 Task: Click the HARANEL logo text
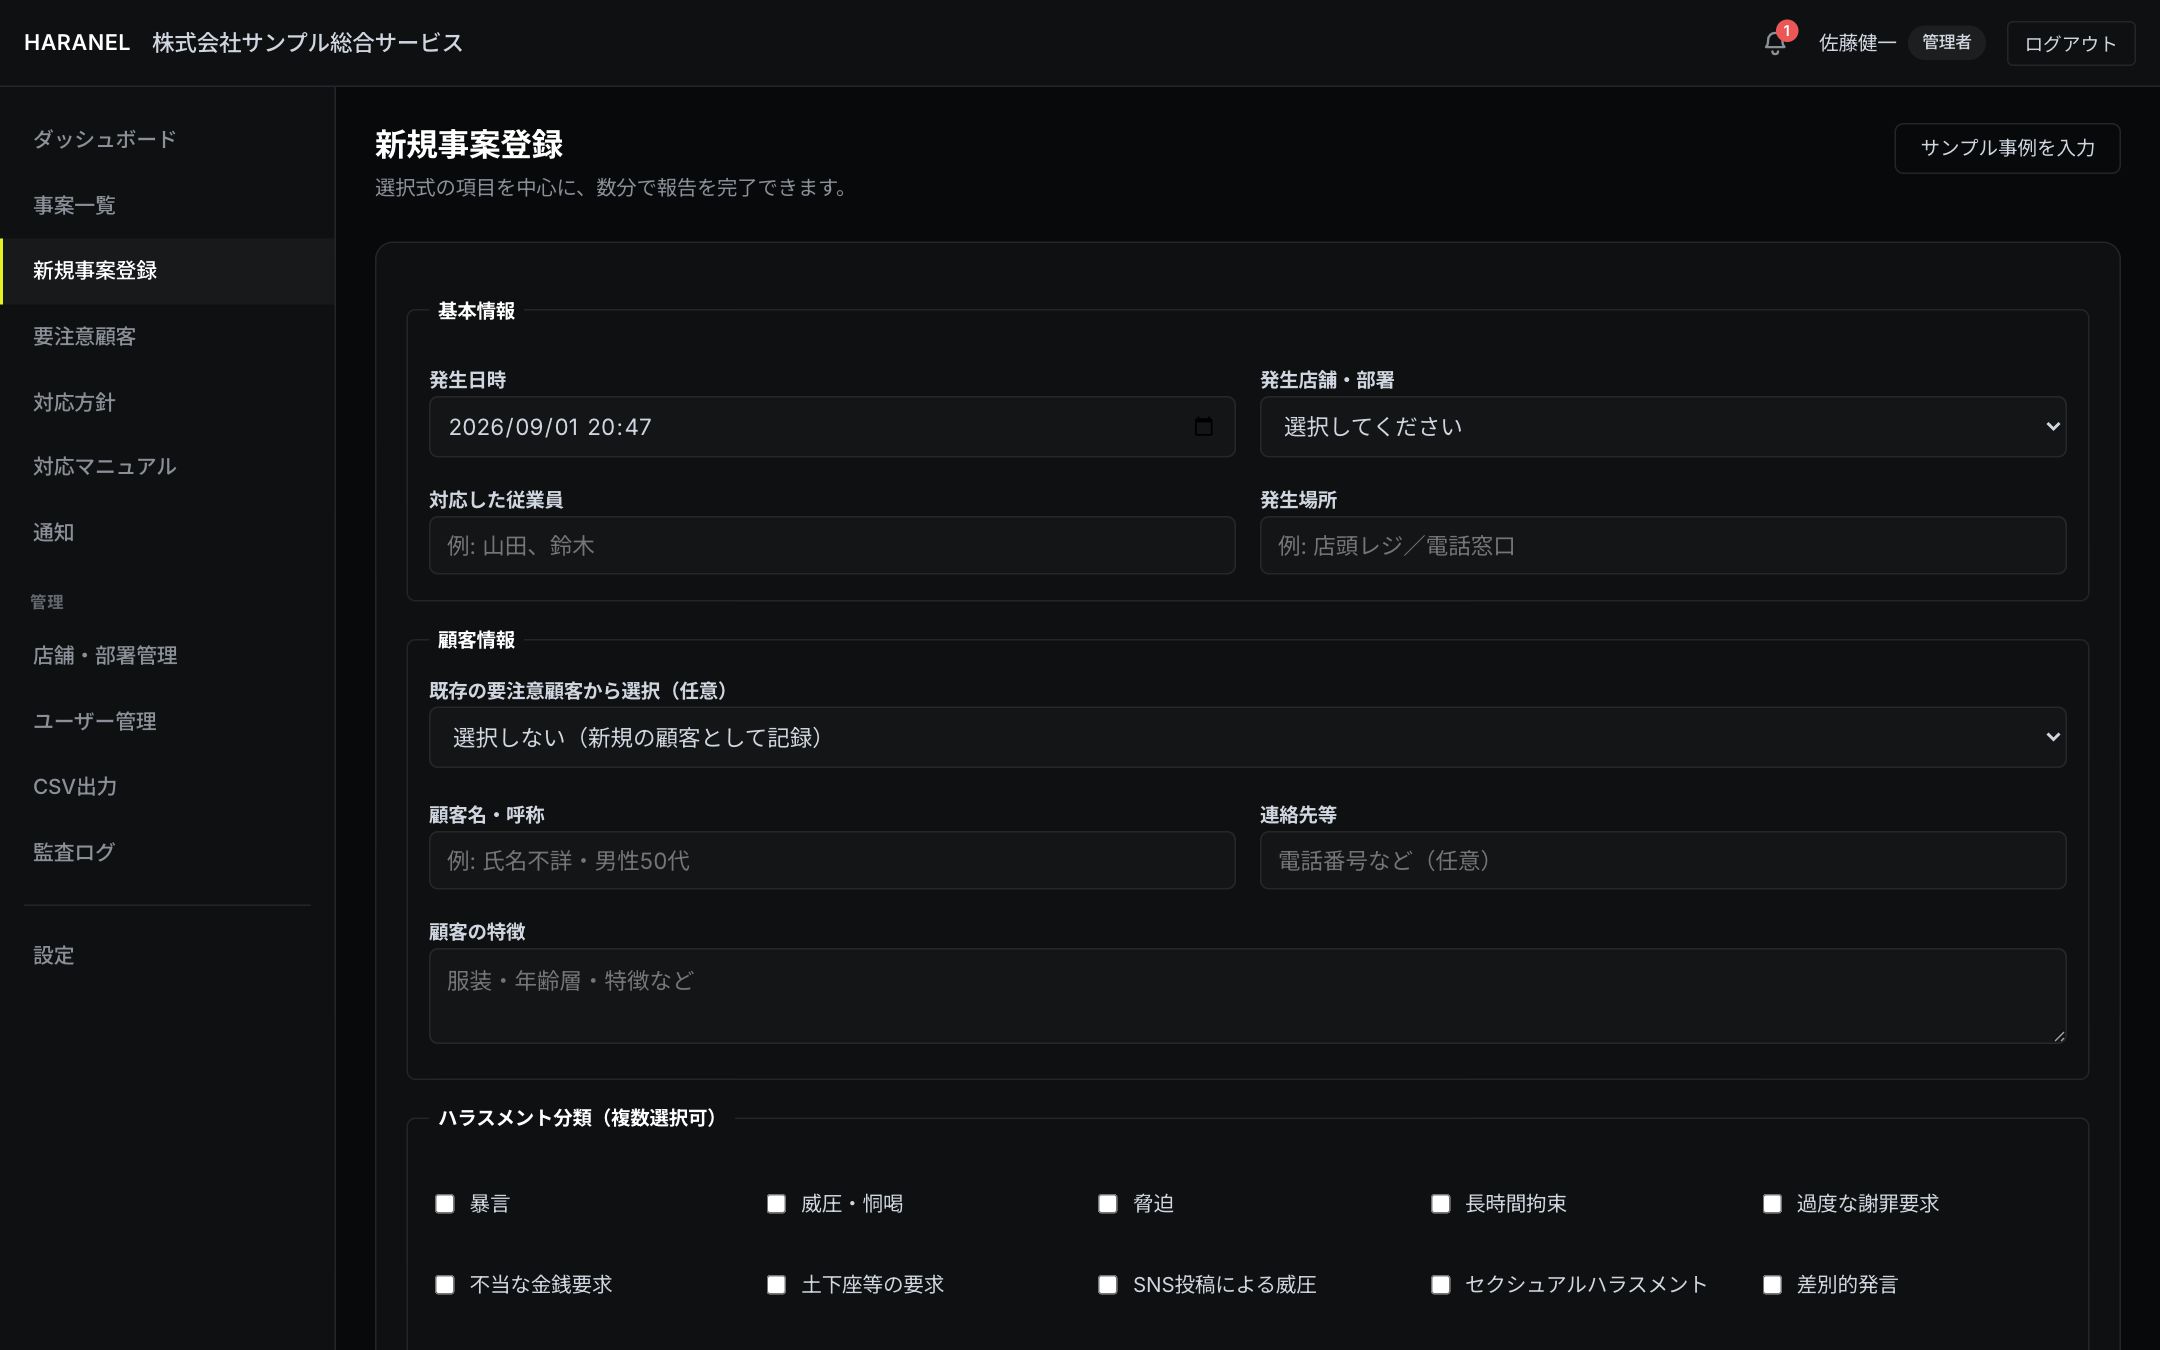tap(77, 43)
